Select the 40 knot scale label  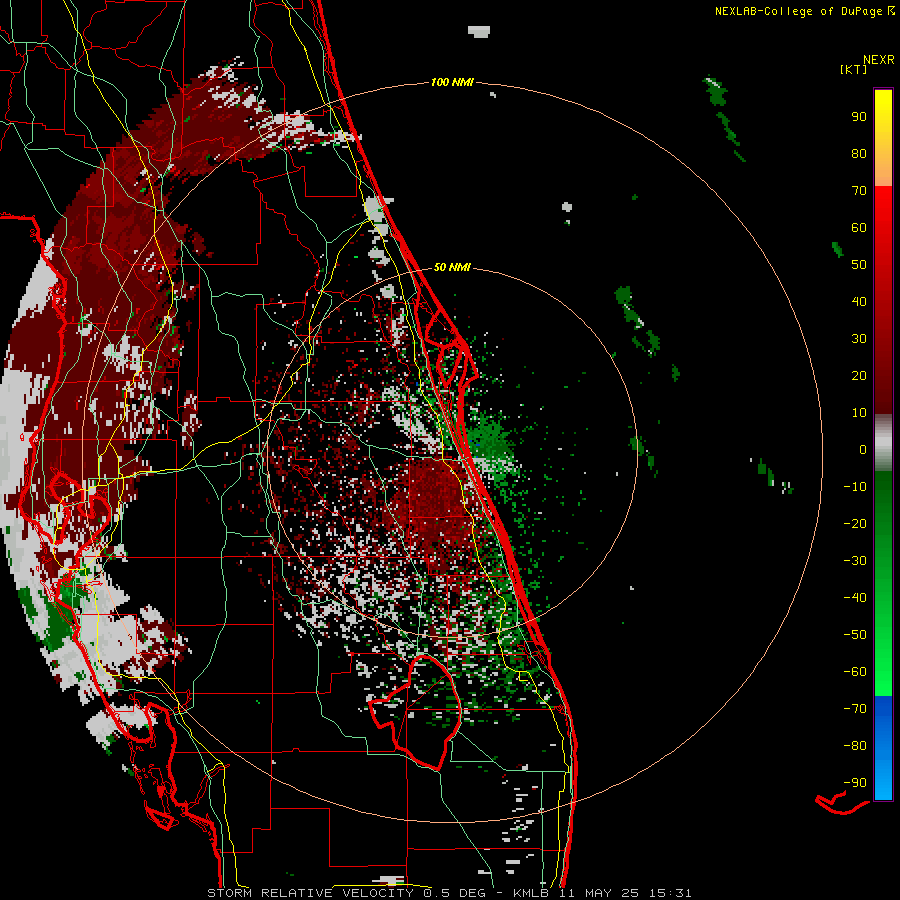[x=859, y=301]
